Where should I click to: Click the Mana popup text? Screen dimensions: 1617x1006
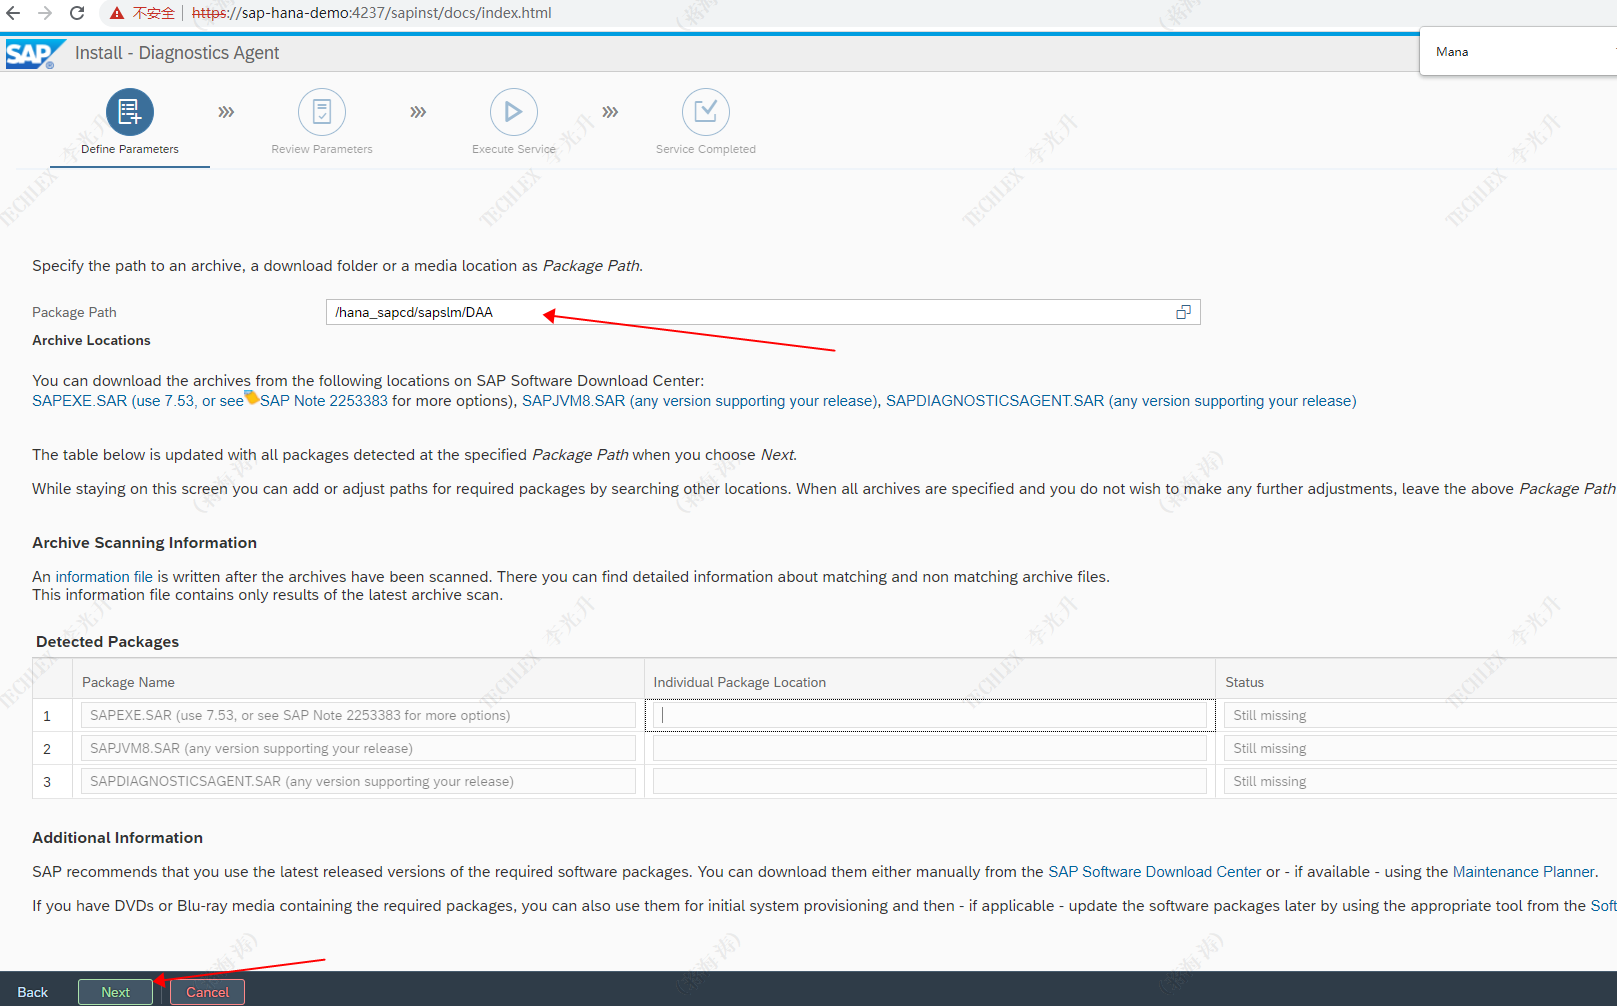tap(1452, 52)
